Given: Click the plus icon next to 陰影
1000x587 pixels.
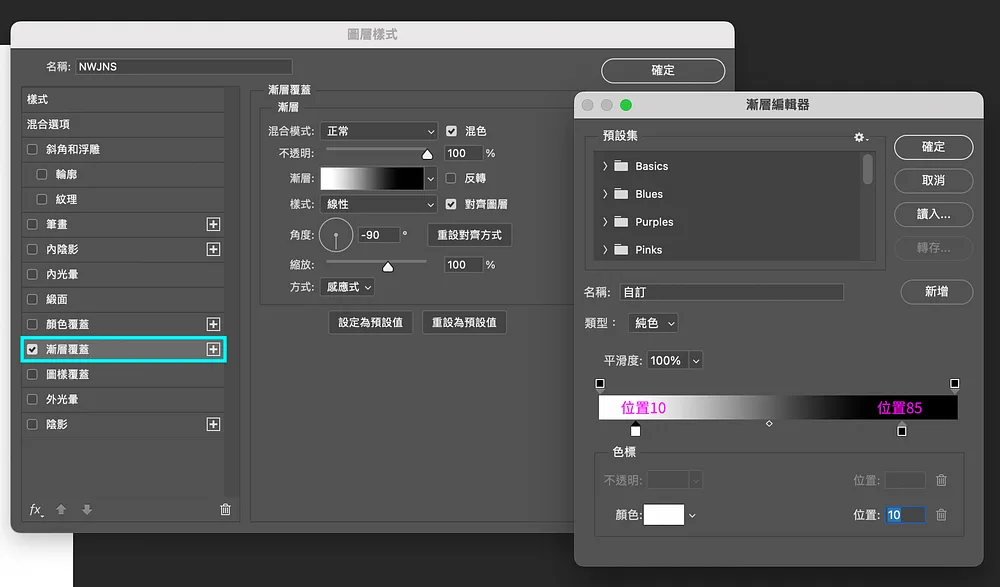Looking at the screenshot, I should (213, 424).
